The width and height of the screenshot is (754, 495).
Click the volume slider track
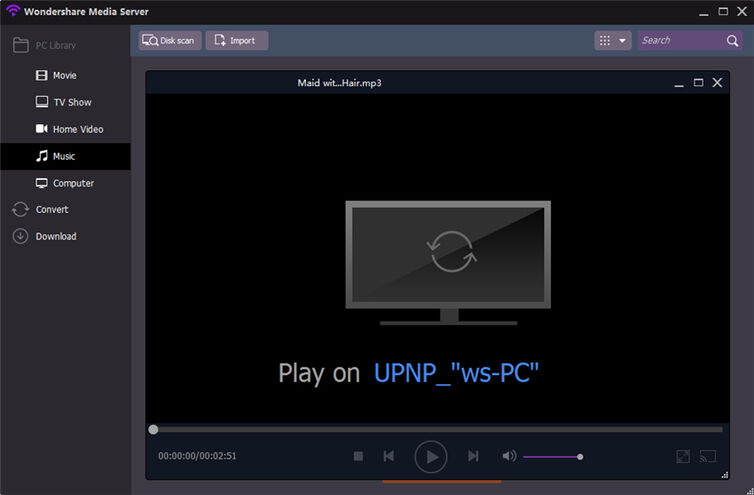tap(553, 457)
